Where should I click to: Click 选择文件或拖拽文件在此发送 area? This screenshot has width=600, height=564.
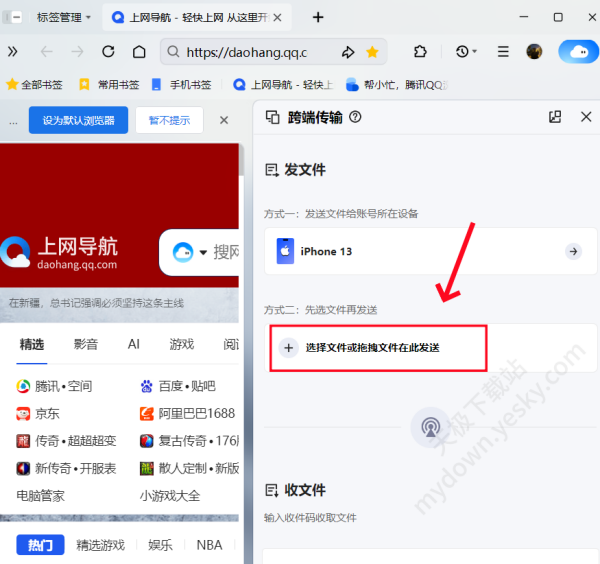click(x=376, y=347)
